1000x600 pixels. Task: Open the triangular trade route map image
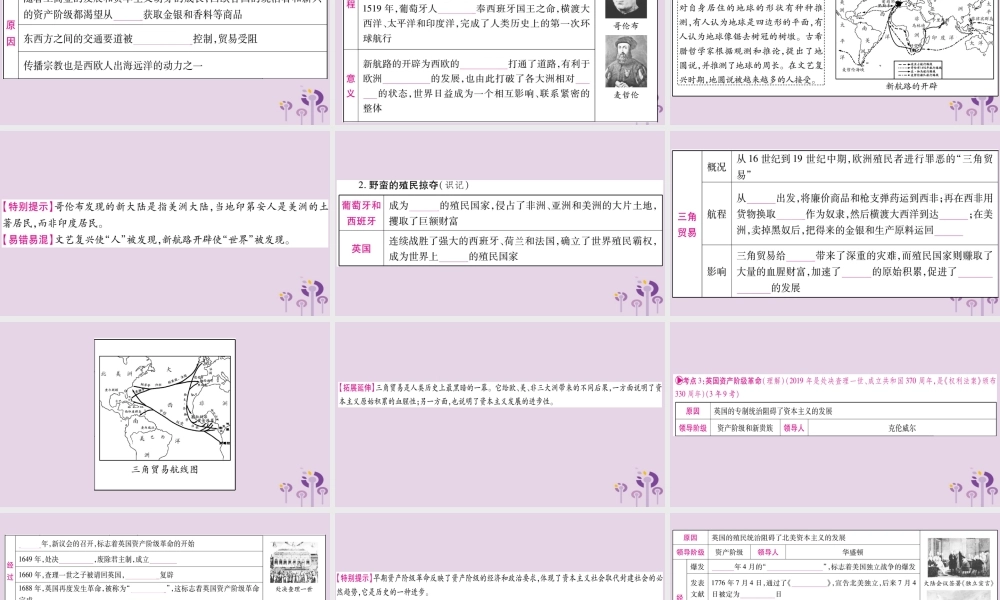pyautogui.click(x=165, y=407)
